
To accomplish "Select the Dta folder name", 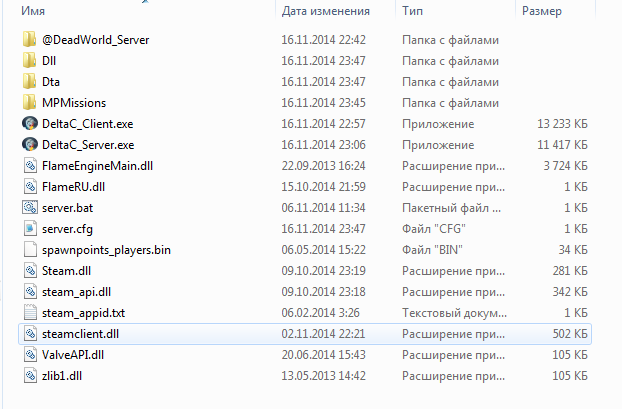I will click(51, 82).
